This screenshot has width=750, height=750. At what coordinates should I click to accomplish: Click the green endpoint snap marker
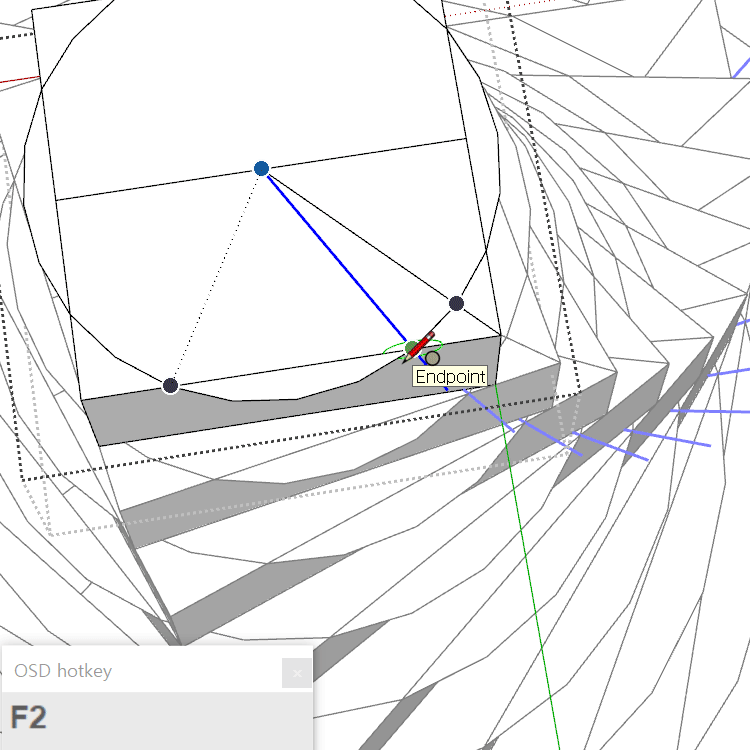click(411, 348)
